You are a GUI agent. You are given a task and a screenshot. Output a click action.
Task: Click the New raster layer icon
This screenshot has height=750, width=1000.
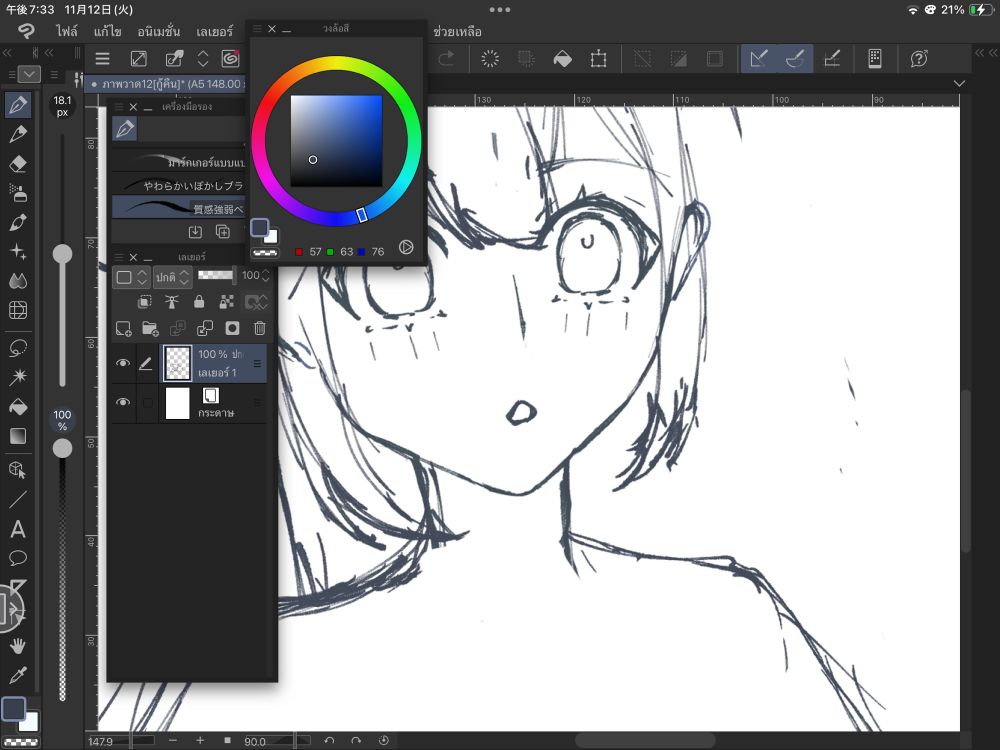(x=123, y=328)
